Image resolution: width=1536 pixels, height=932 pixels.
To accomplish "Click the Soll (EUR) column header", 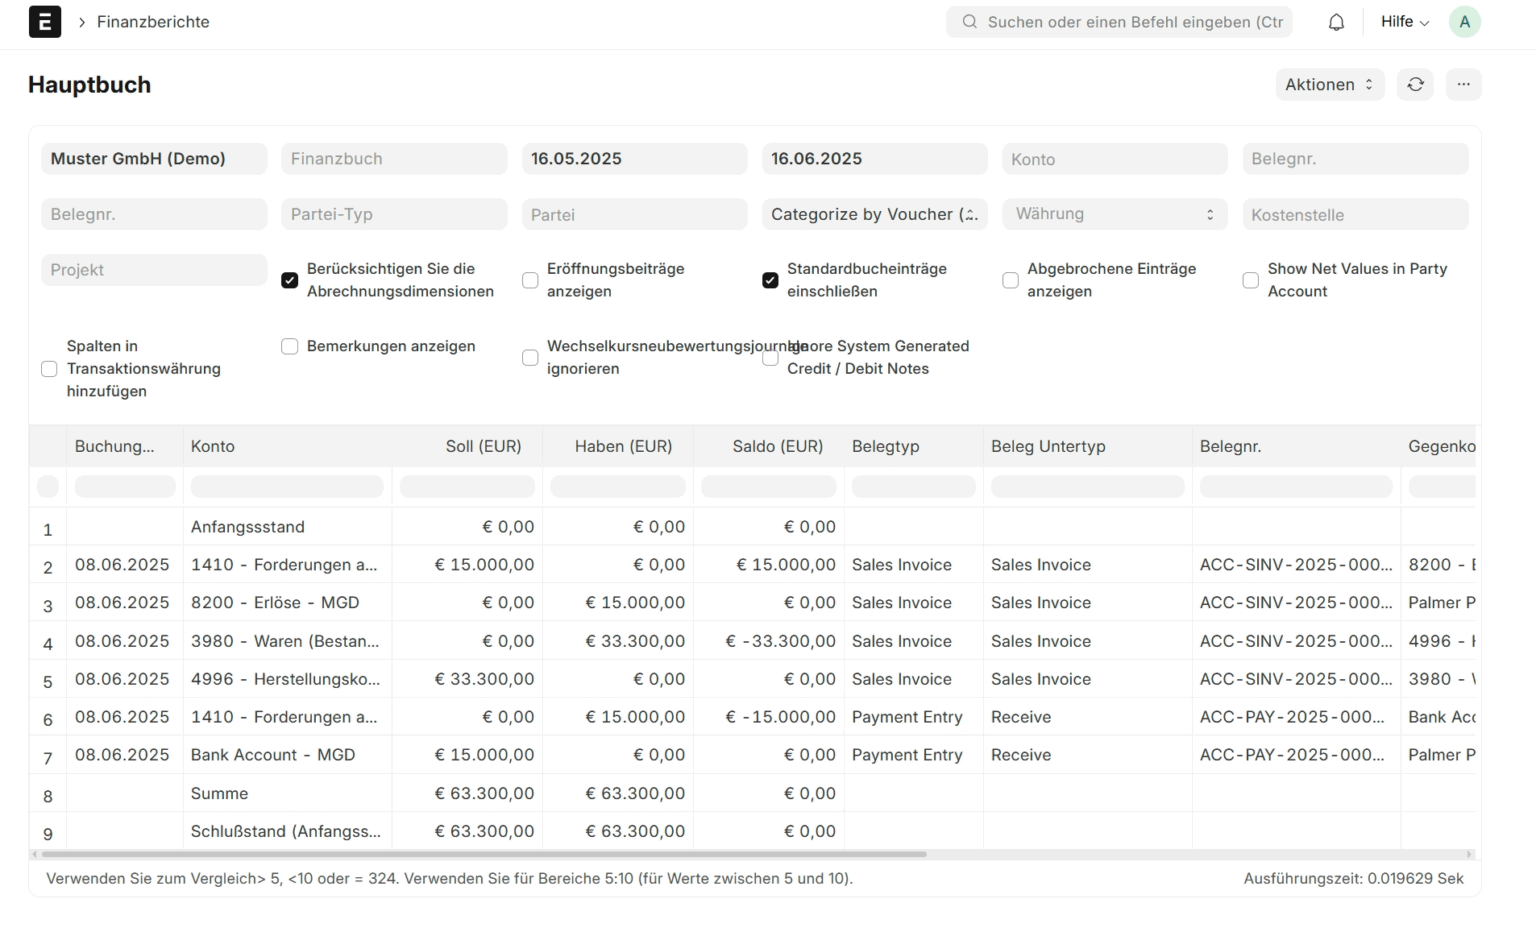I will pos(467,447).
